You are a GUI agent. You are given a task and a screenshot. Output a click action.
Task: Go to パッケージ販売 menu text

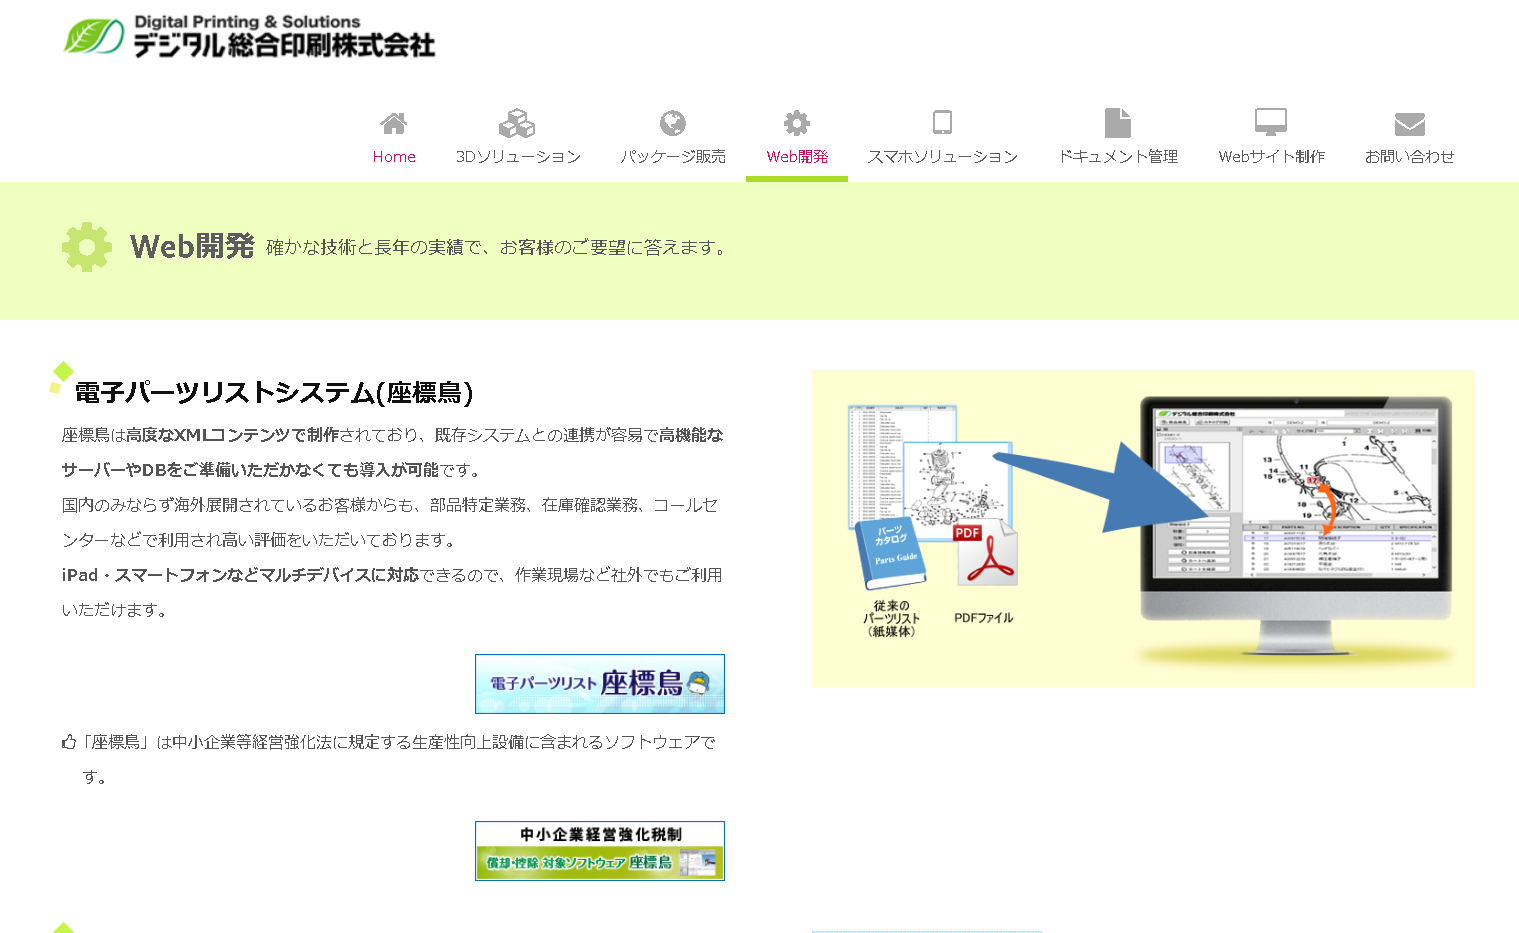[x=673, y=157]
